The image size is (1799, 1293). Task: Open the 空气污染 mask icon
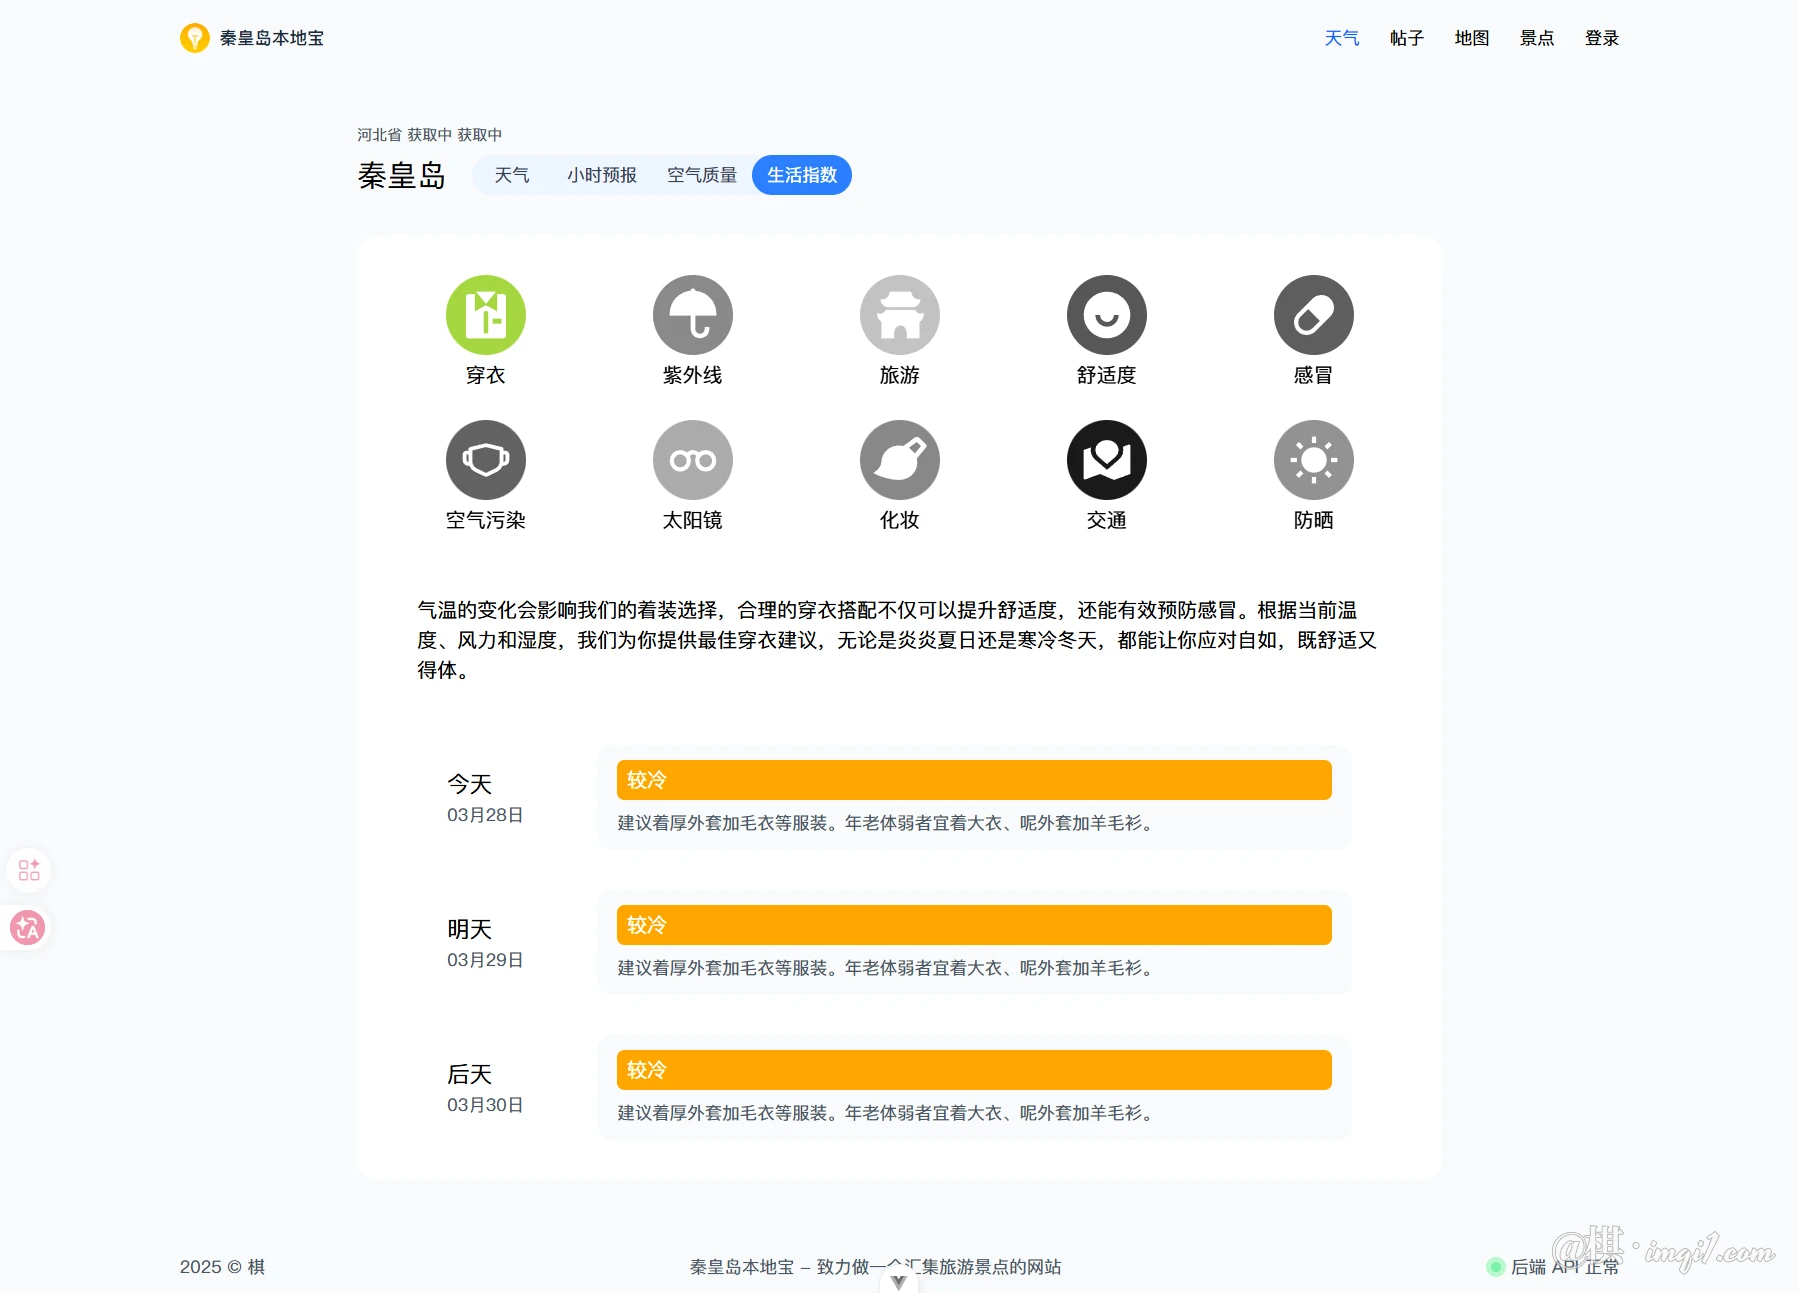point(485,460)
